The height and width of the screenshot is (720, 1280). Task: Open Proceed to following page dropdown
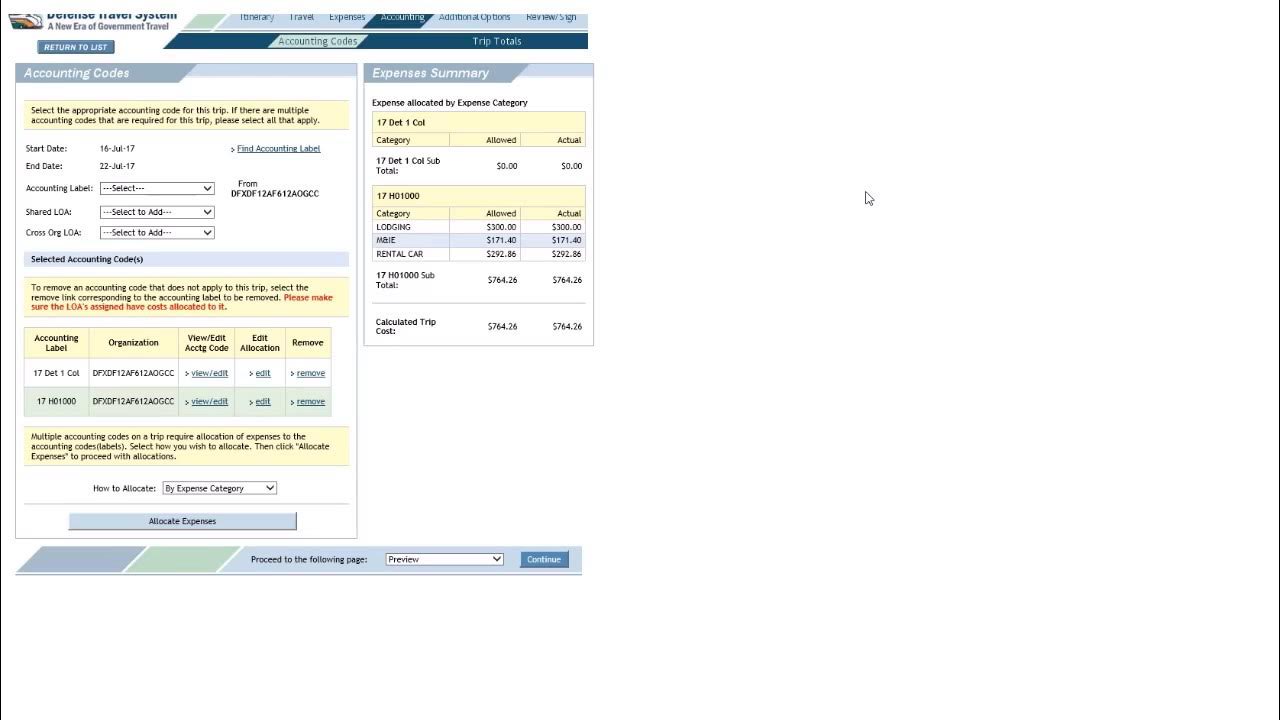(444, 559)
